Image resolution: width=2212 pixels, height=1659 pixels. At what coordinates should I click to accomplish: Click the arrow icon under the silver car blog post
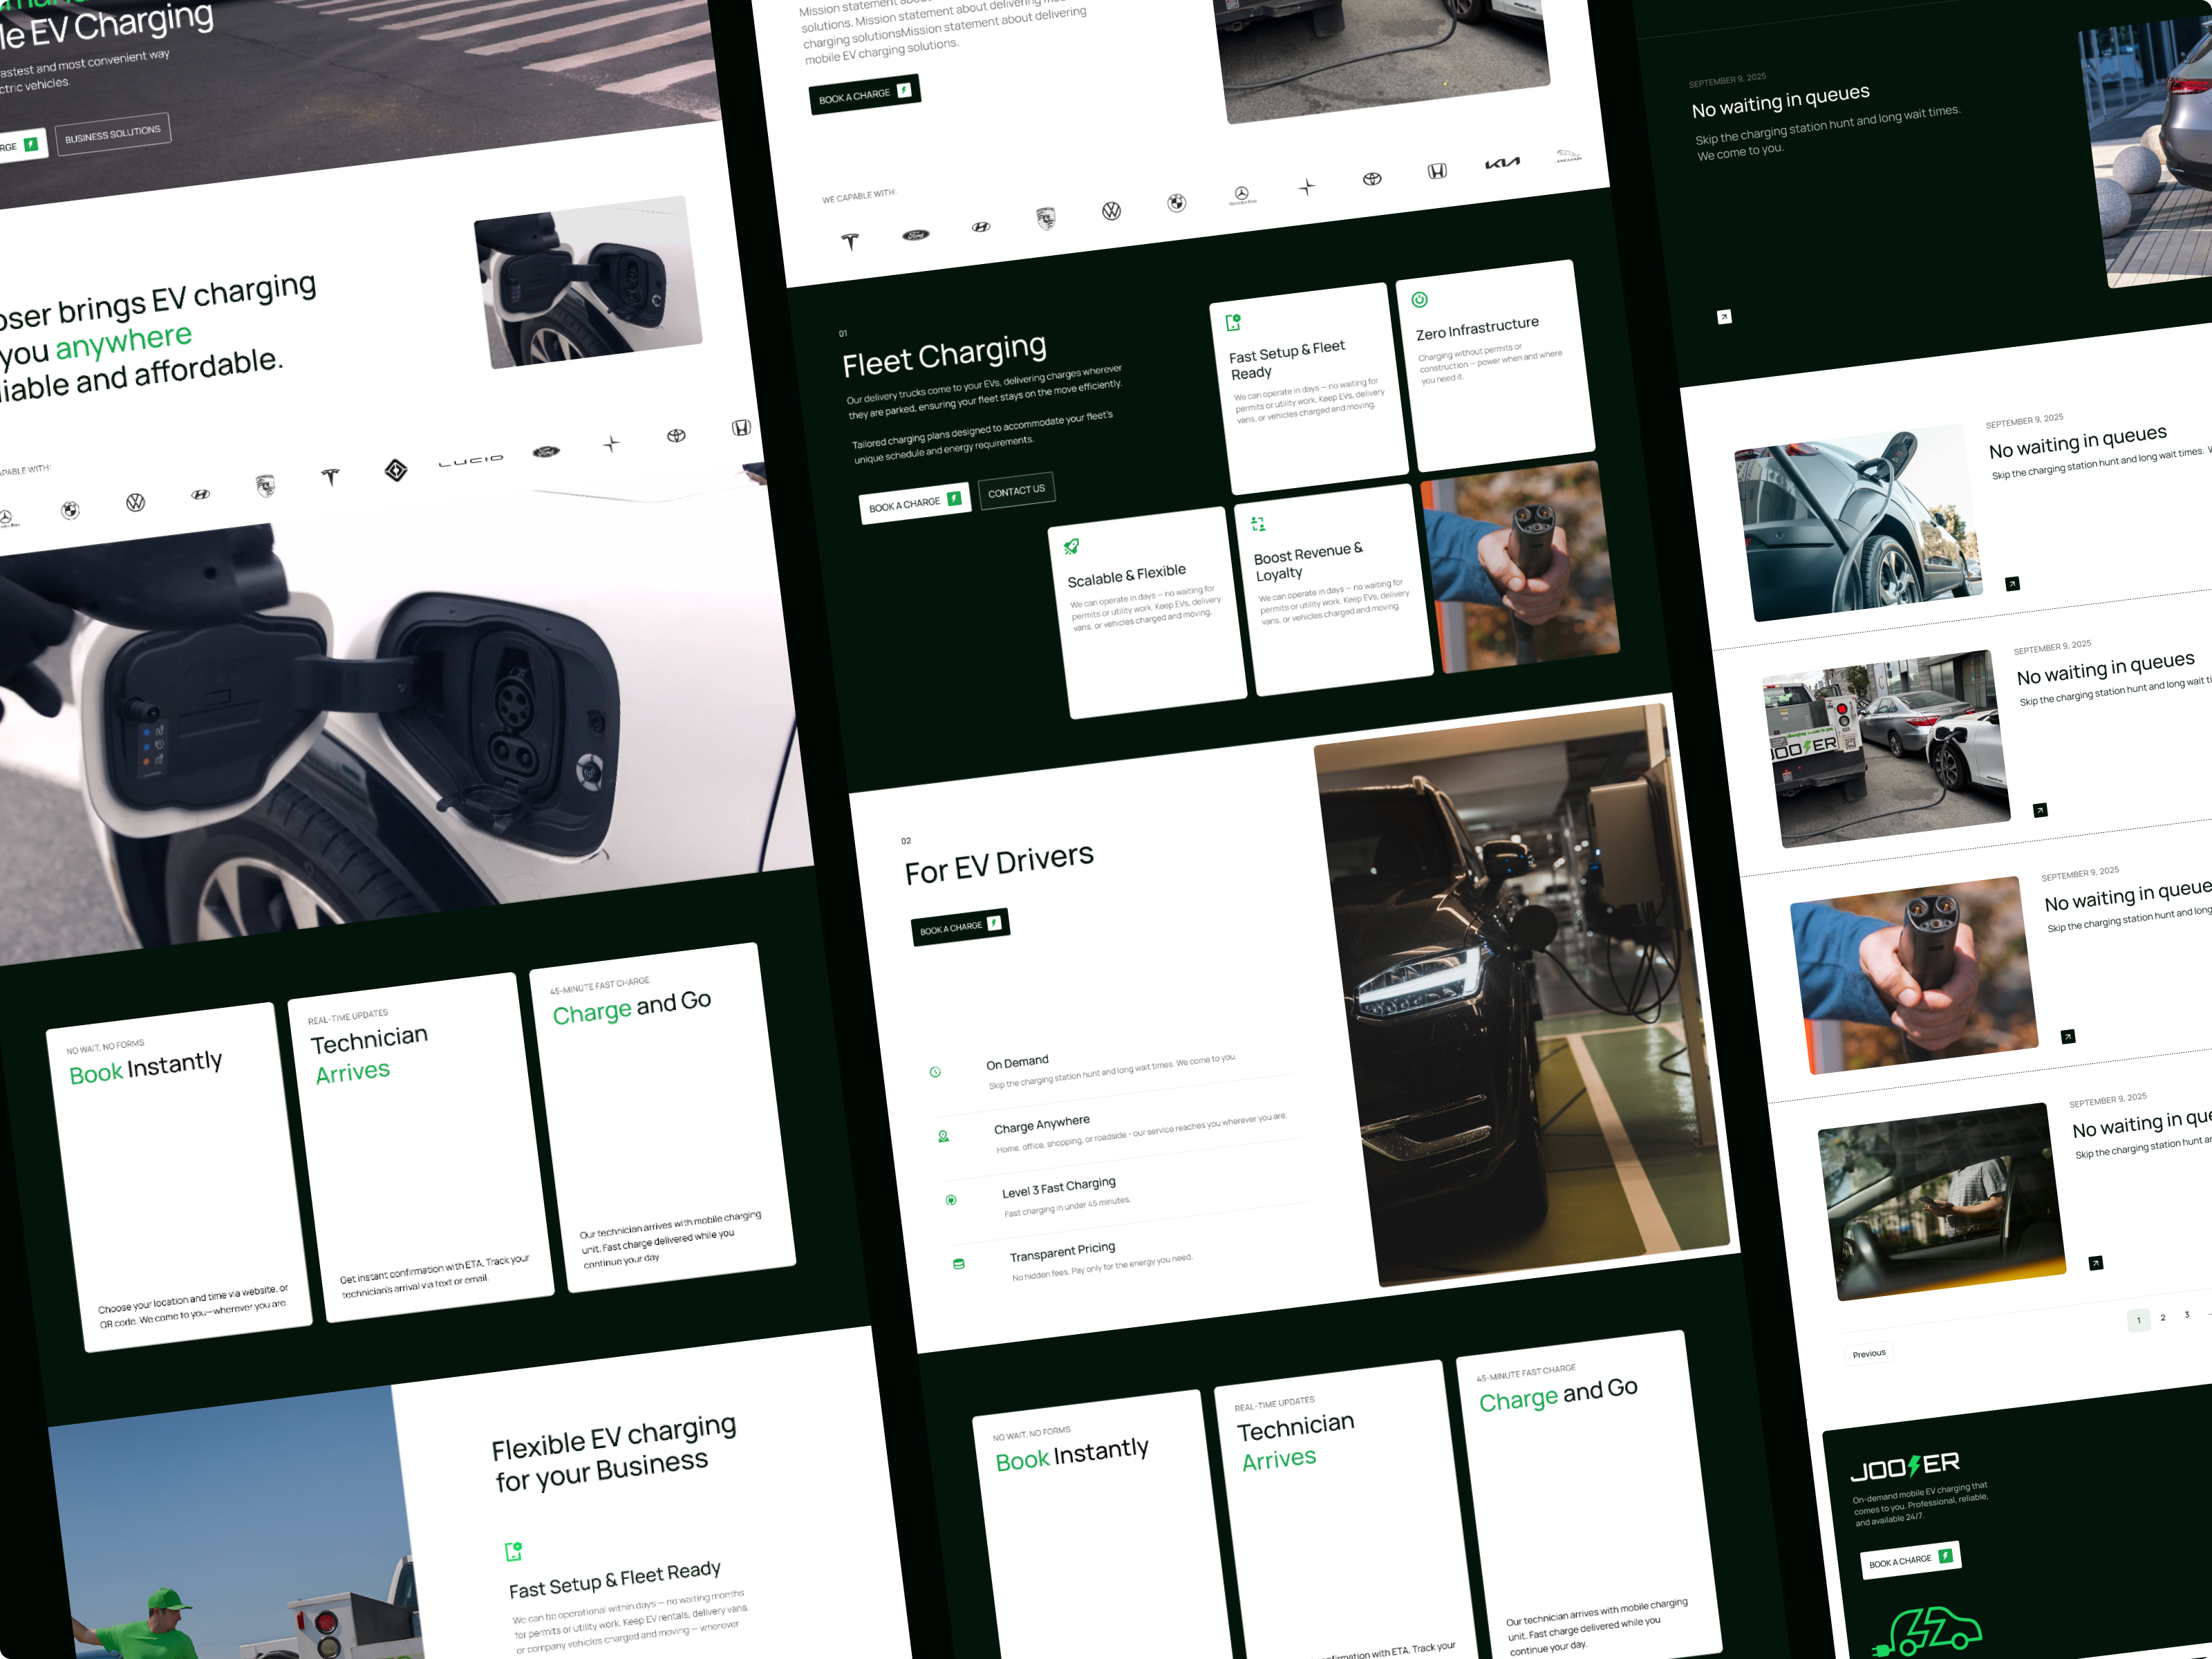[x=2012, y=584]
